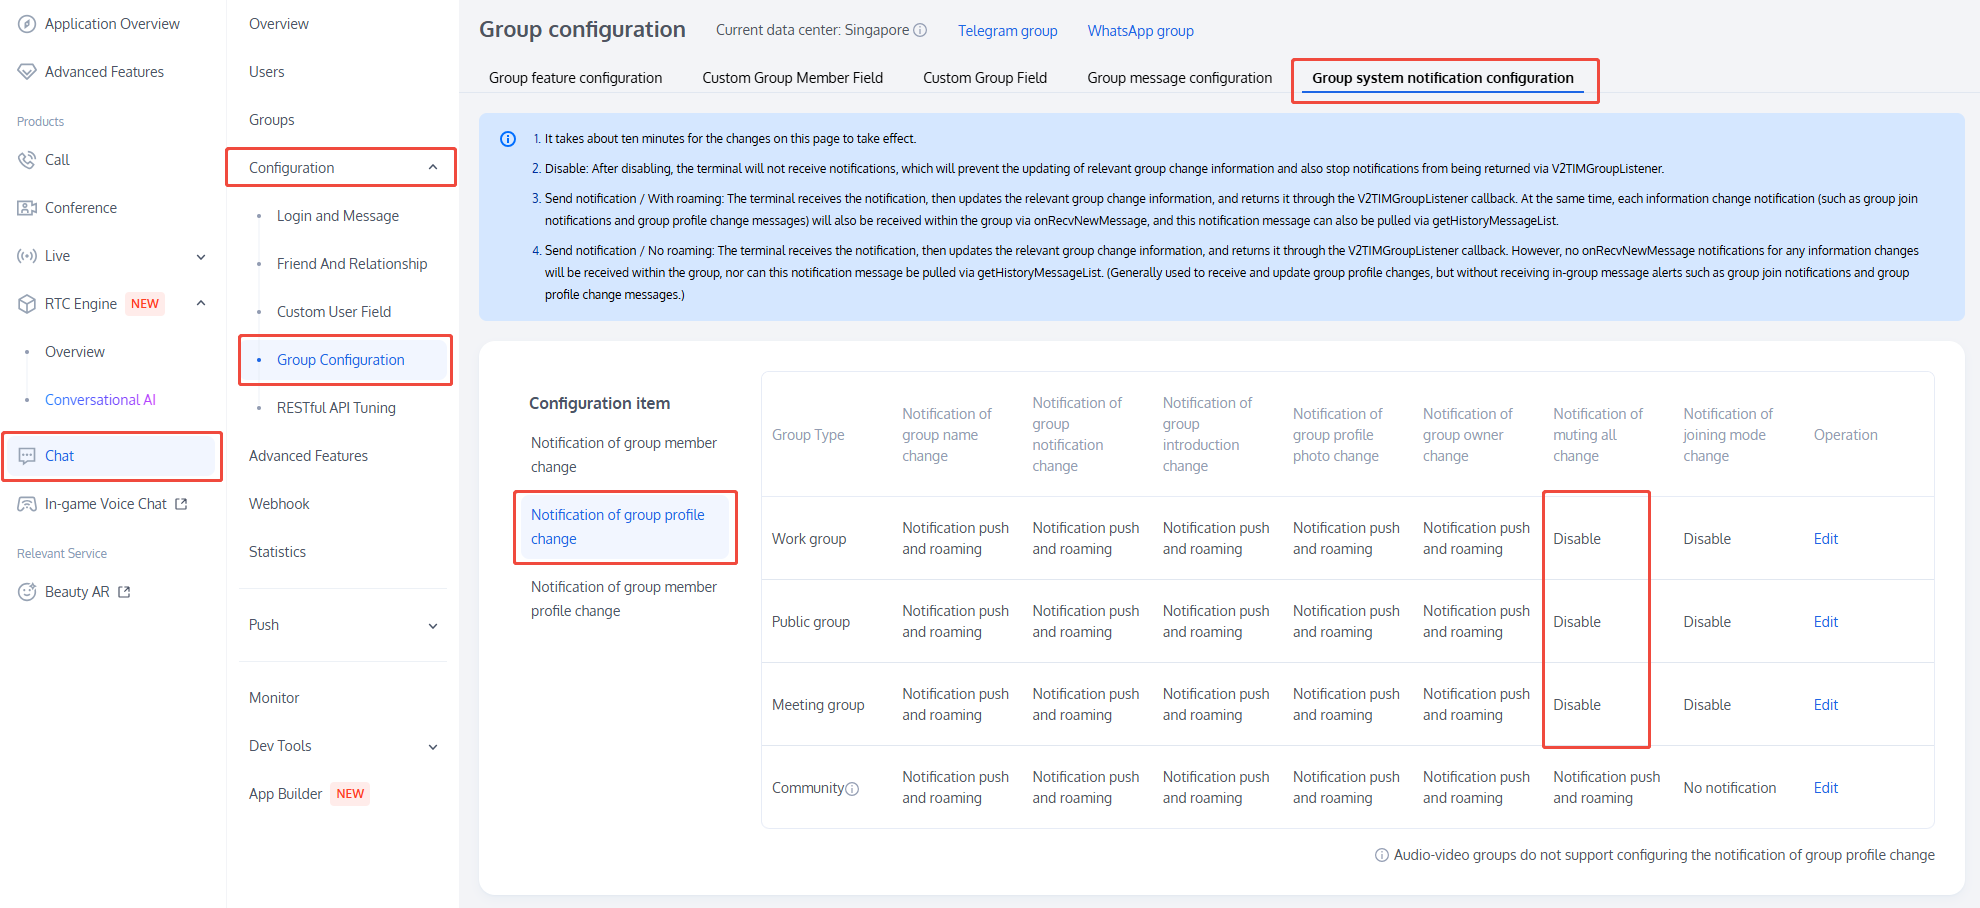
Task: Open the Custom Group Member Field tab
Action: 792,78
